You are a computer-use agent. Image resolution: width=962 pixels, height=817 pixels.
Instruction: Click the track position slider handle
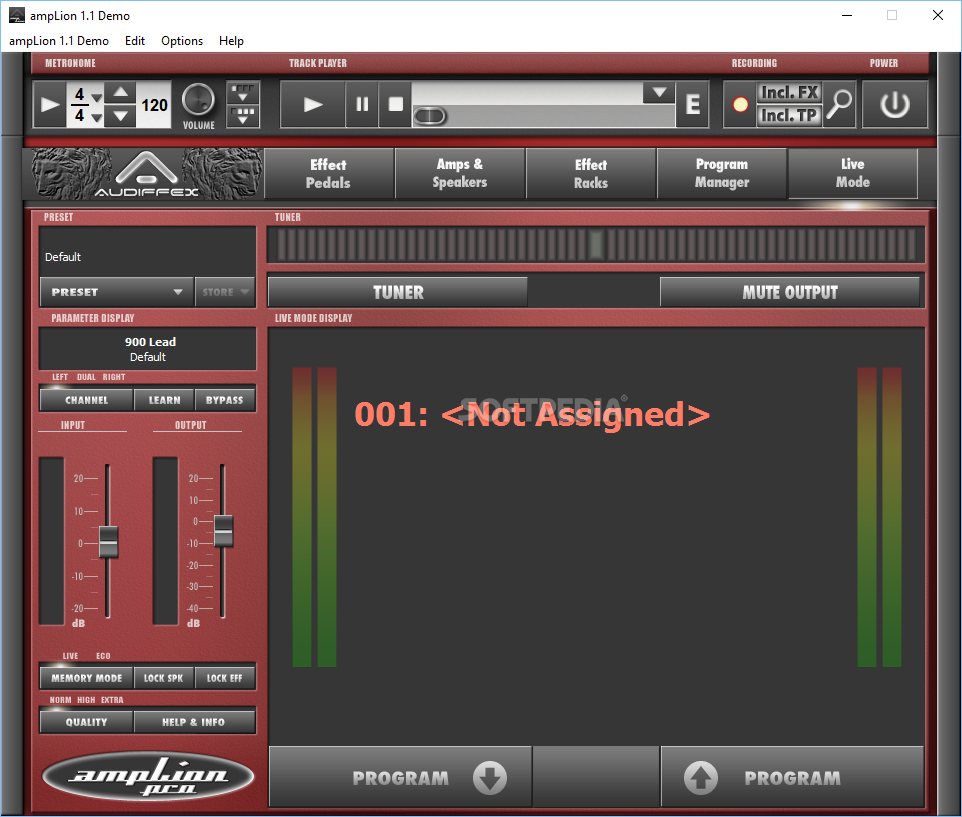[430, 116]
